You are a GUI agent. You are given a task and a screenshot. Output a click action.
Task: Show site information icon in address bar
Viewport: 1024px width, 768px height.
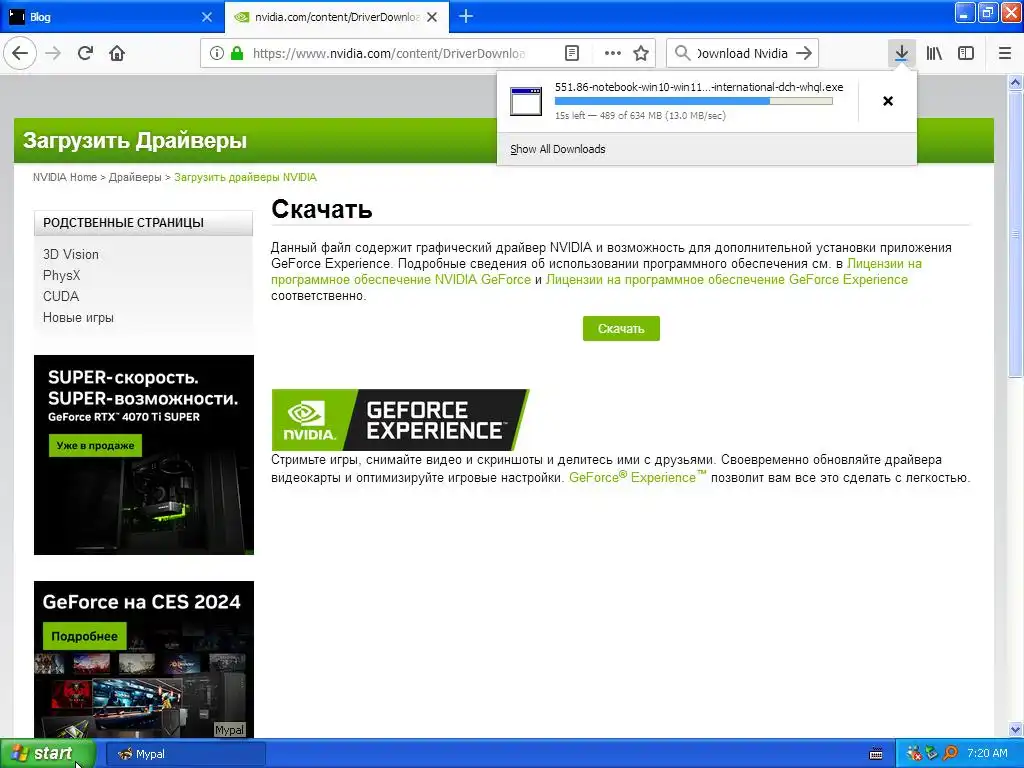click(216, 53)
